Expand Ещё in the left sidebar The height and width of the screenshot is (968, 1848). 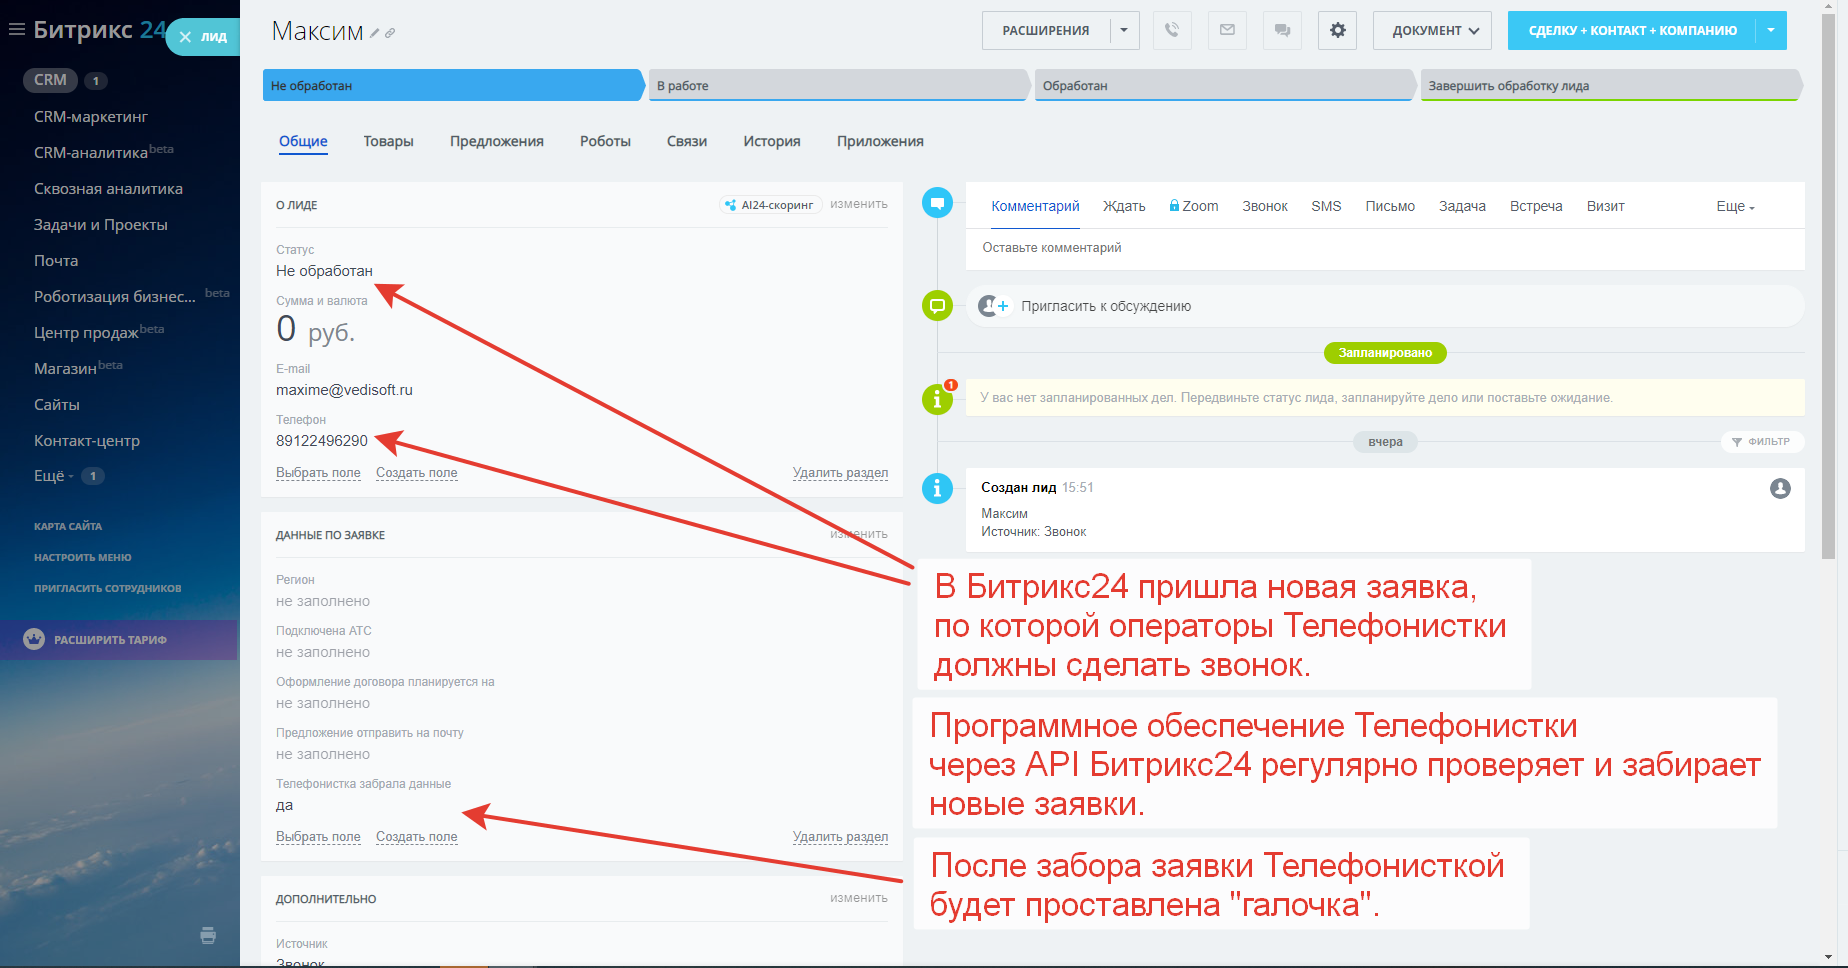pos(53,476)
